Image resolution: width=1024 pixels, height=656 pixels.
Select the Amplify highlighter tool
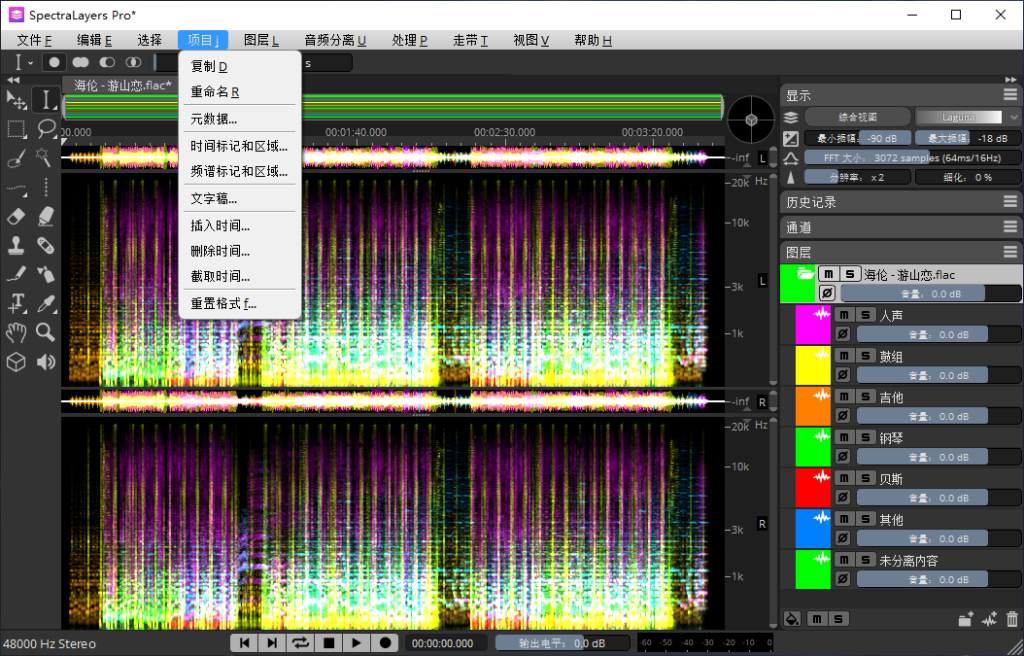click(x=46, y=216)
